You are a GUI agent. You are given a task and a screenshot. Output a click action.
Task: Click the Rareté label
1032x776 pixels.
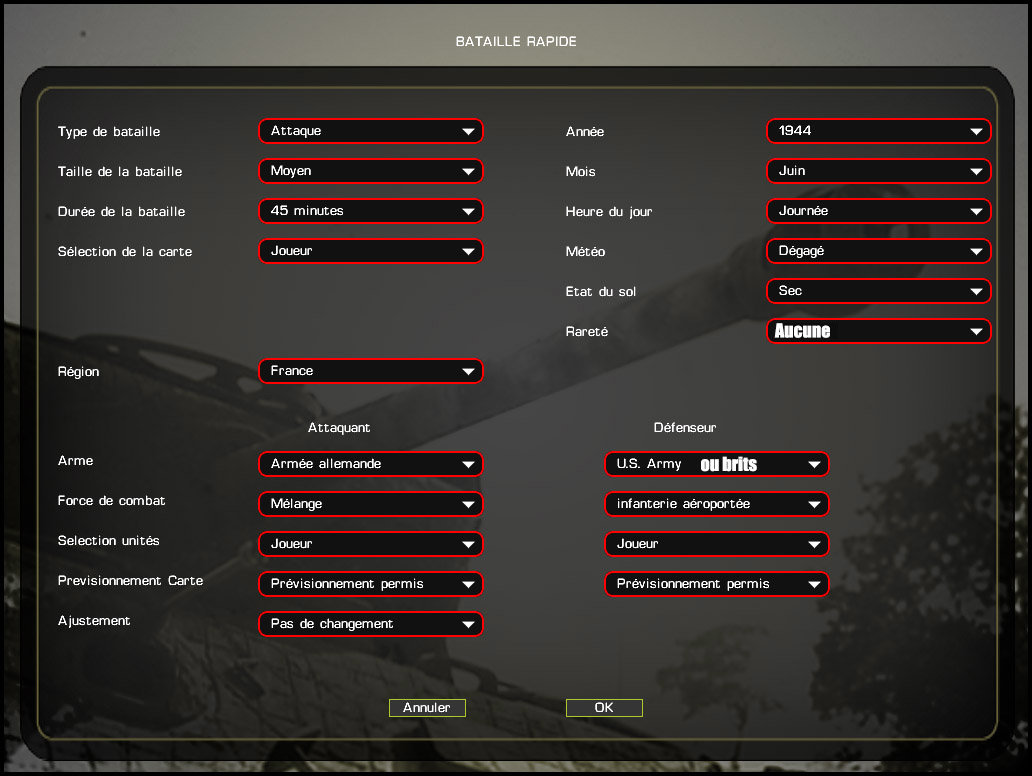[x=587, y=332]
